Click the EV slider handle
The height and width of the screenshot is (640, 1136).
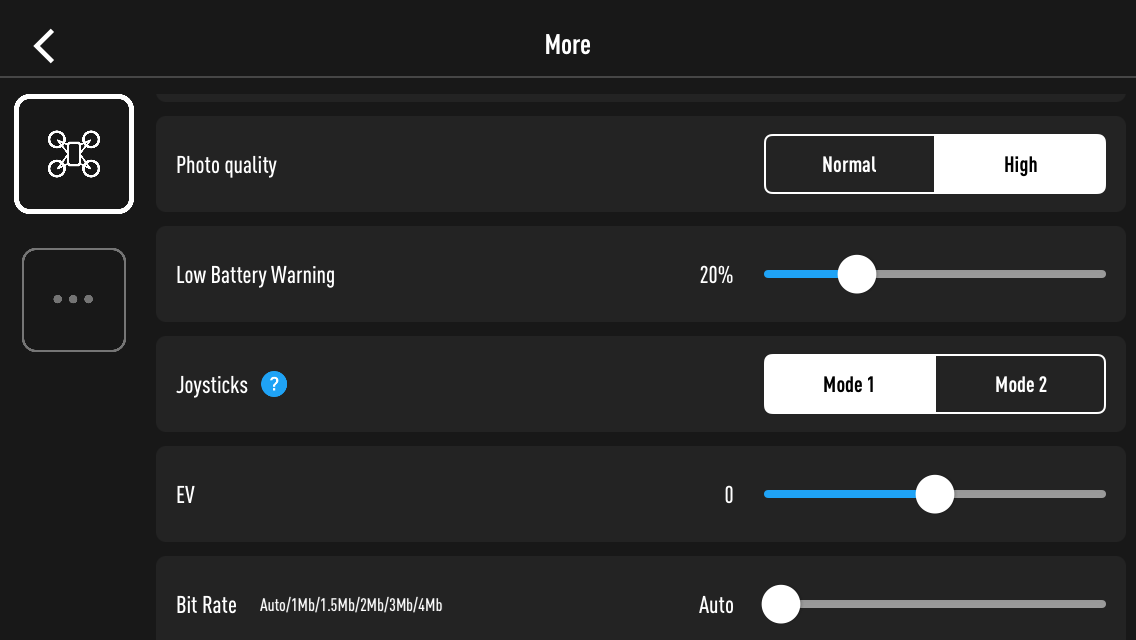tap(935, 494)
